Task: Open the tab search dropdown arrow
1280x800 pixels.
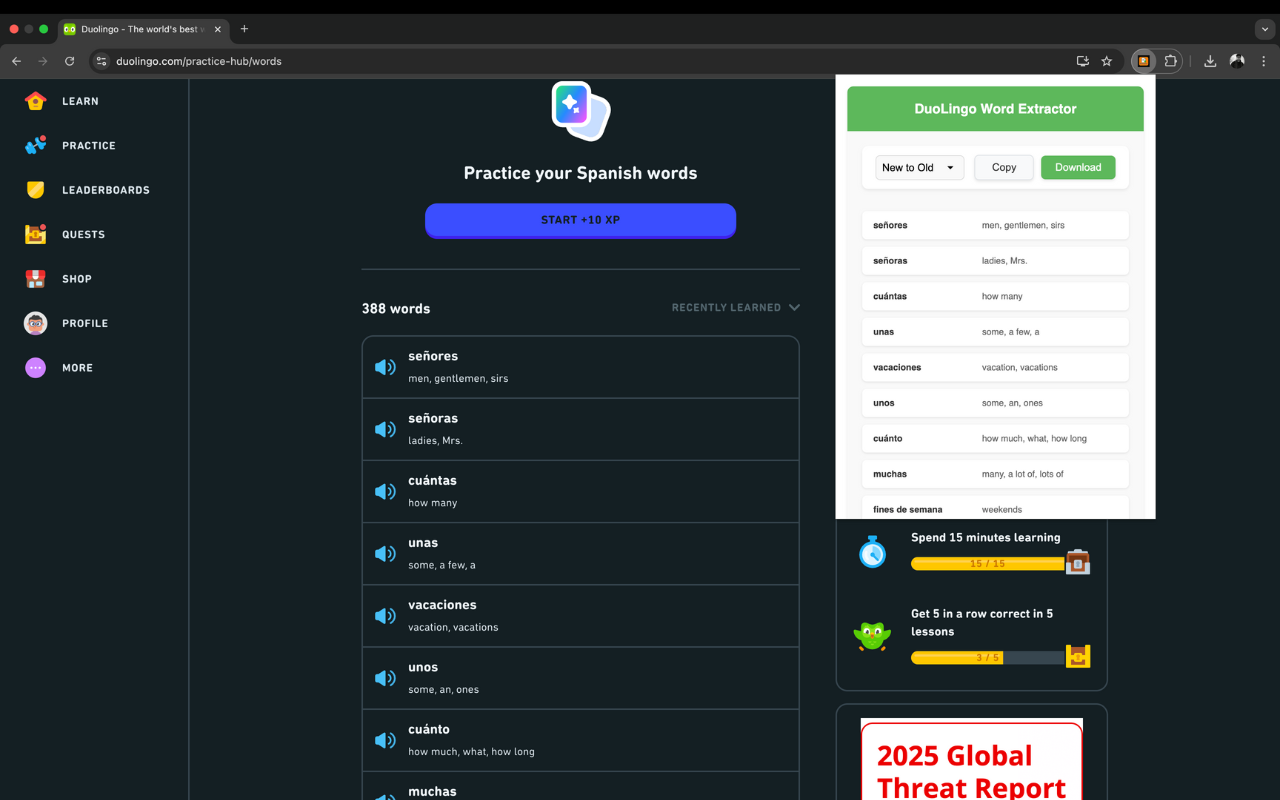Action: (x=1264, y=29)
